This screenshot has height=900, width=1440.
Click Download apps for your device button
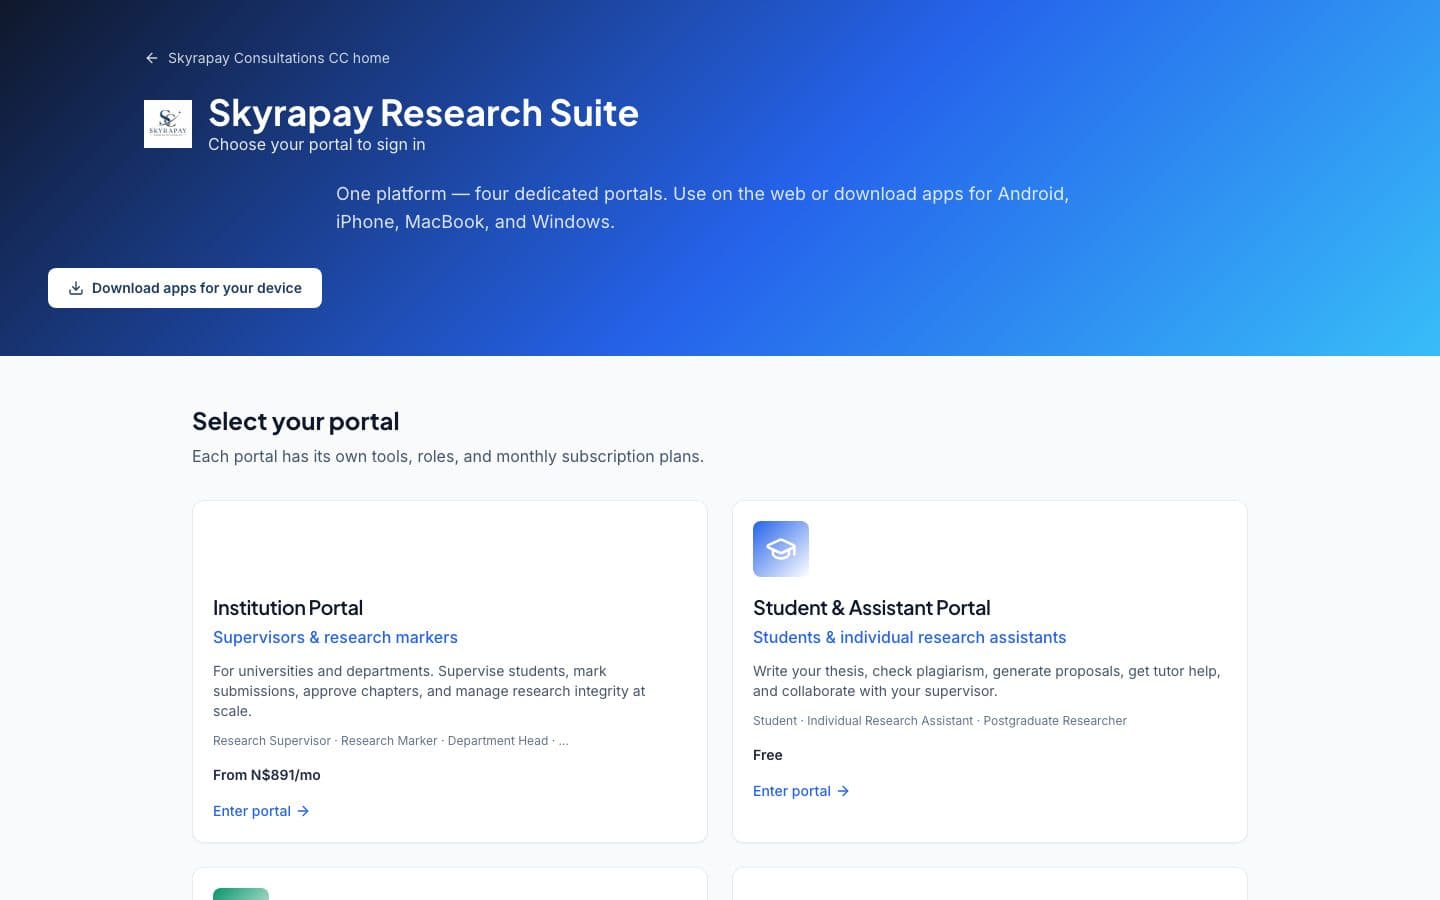[x=185, y=288]
